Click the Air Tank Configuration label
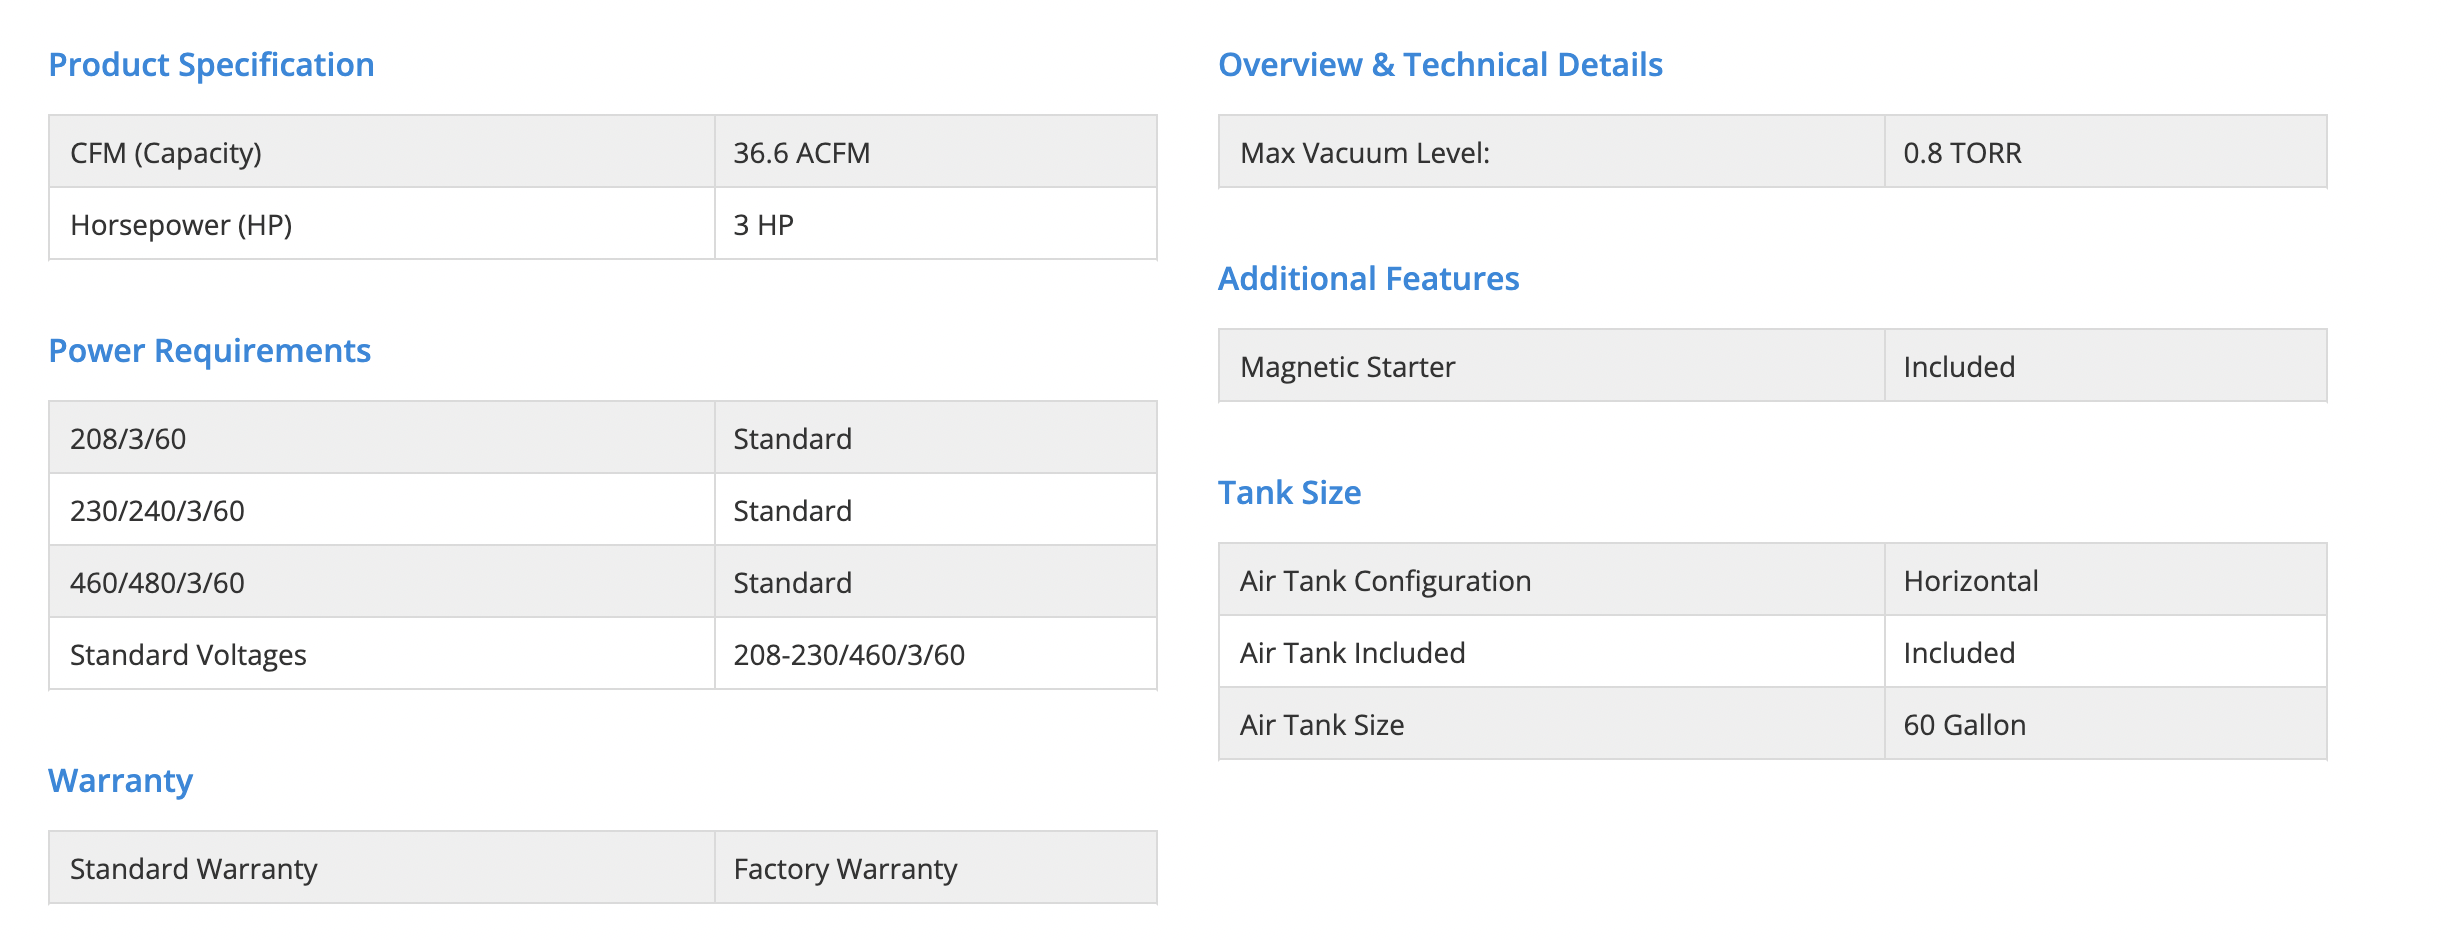The height and width of the screenshot is (940, 2450). tap(1385, 581)
